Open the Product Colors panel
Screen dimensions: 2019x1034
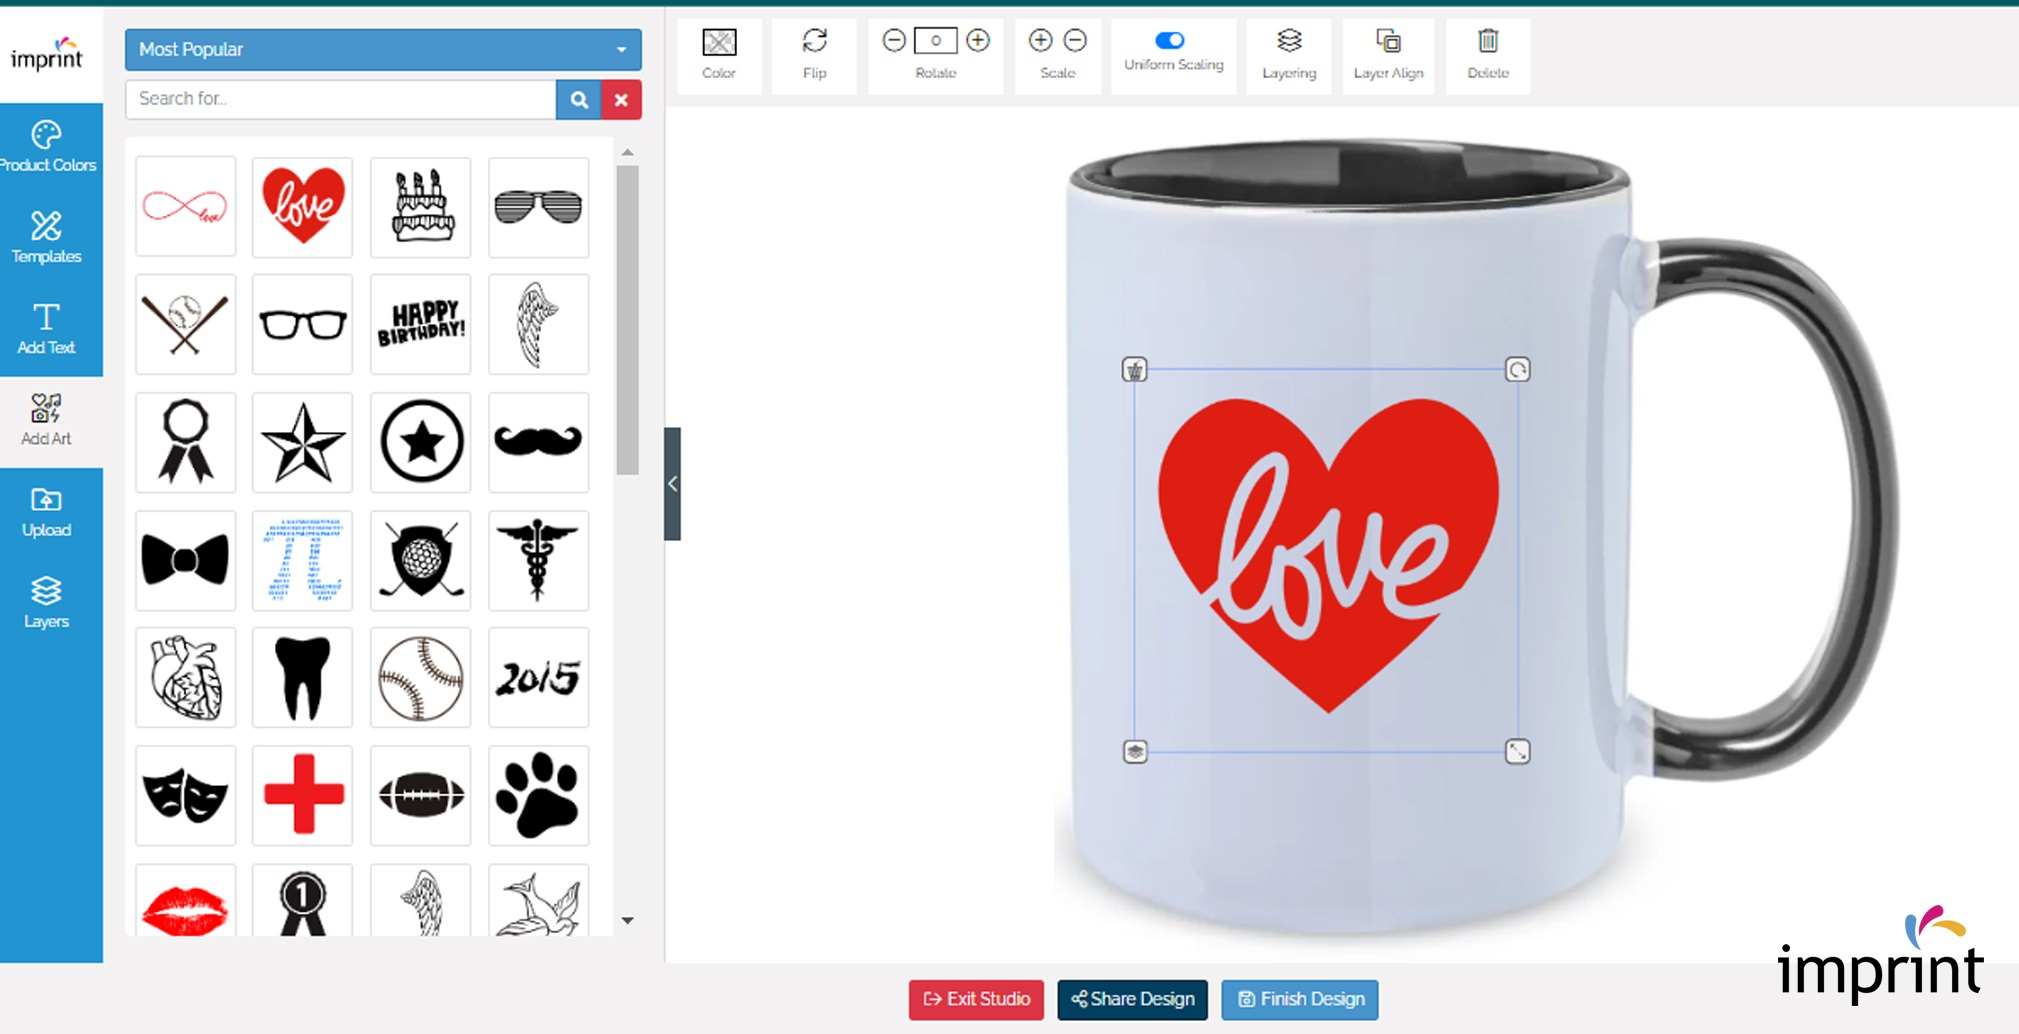[x=46, y=145]
